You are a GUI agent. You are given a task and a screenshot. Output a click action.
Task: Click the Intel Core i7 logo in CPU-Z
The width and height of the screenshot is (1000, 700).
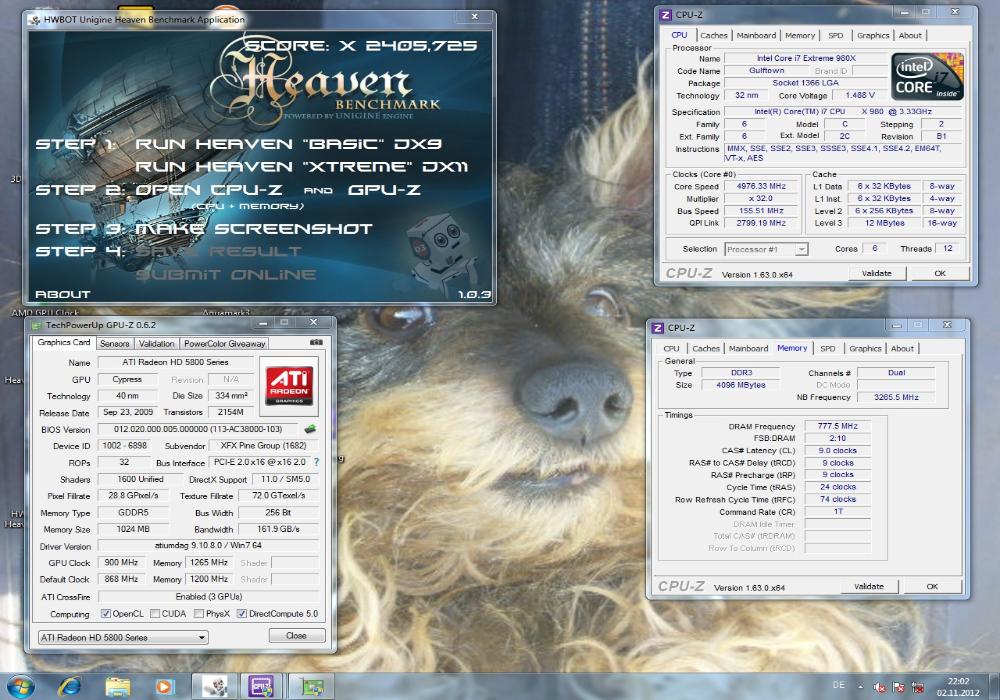click(927, 77)
